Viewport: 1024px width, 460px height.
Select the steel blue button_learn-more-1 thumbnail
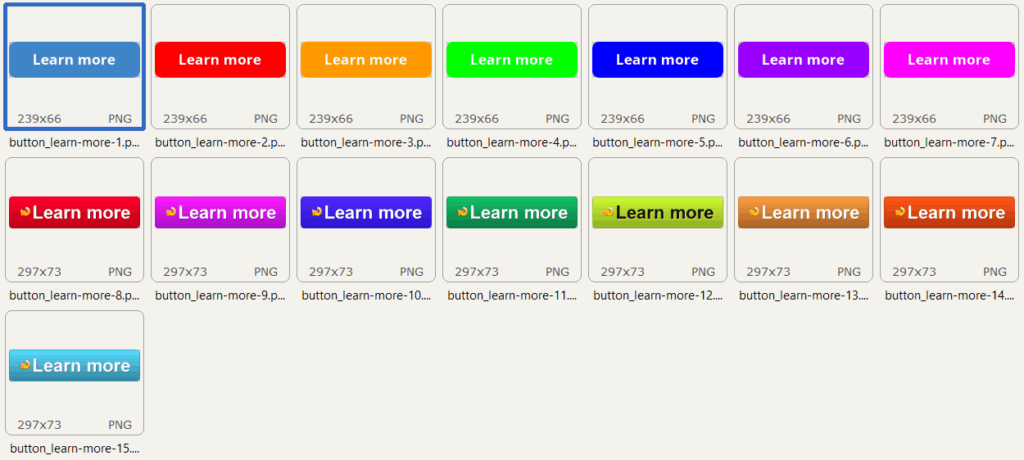[x=74, y=60]
